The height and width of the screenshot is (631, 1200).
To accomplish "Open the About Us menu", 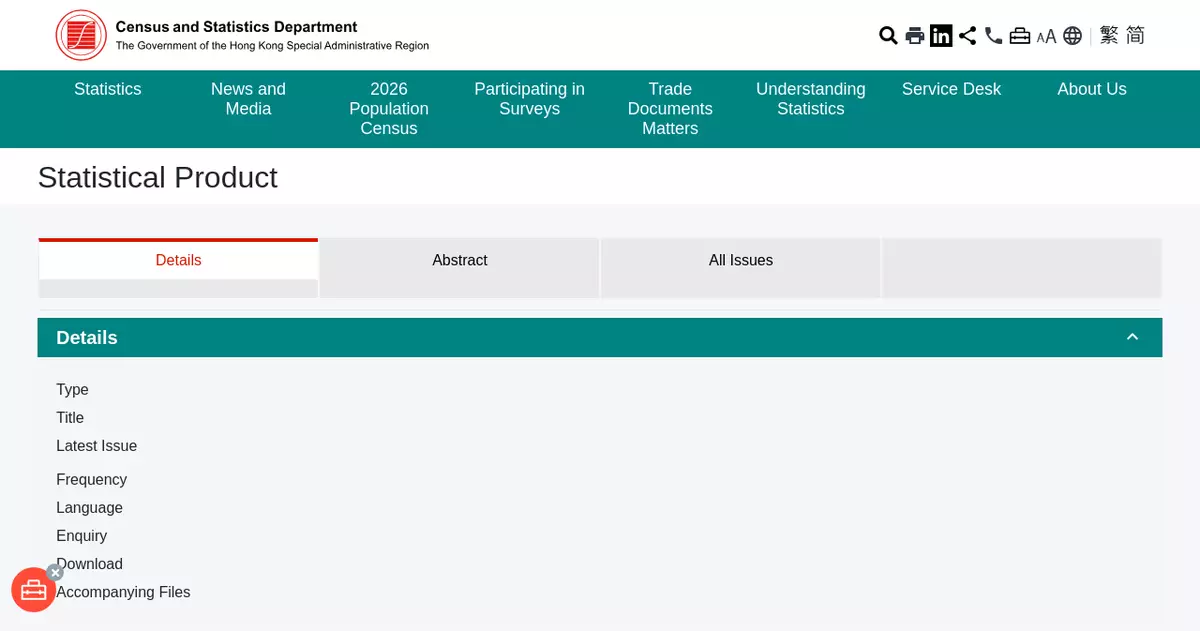I will click(x=1092, y=89).
